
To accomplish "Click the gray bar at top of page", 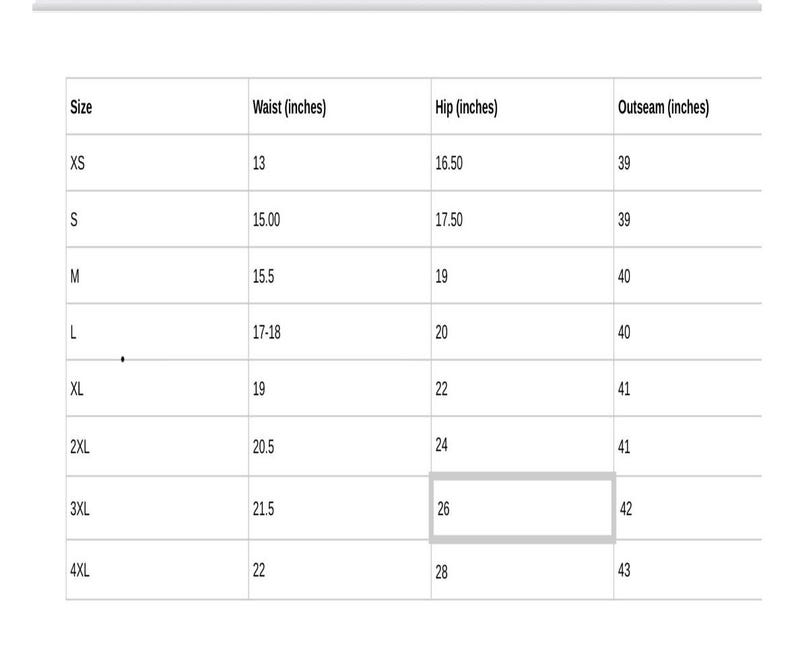I will point(397,6).
